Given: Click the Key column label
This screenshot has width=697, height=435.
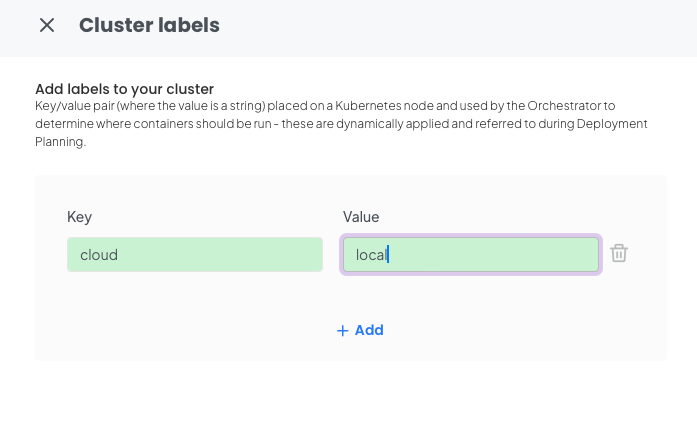Looking at the screenshot, I should [80, 217].
